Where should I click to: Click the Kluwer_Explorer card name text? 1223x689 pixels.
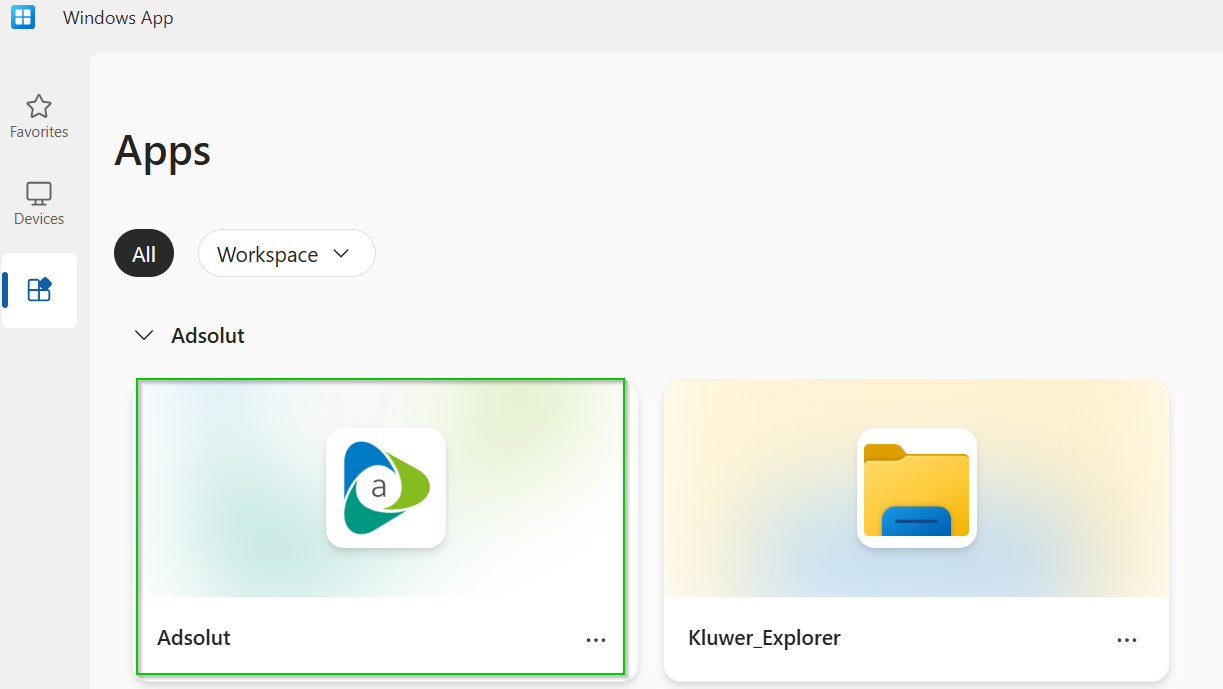click(x=764, y=638)
